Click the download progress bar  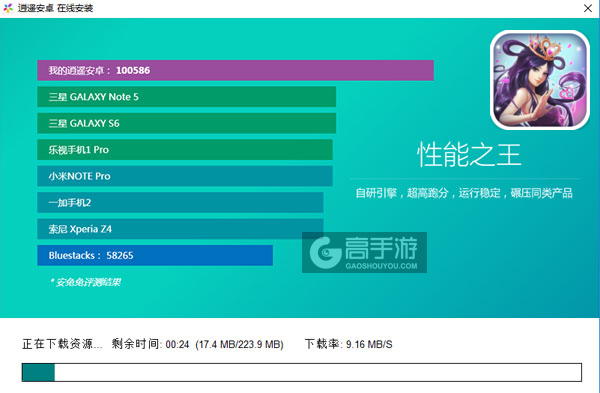[302, 372]
